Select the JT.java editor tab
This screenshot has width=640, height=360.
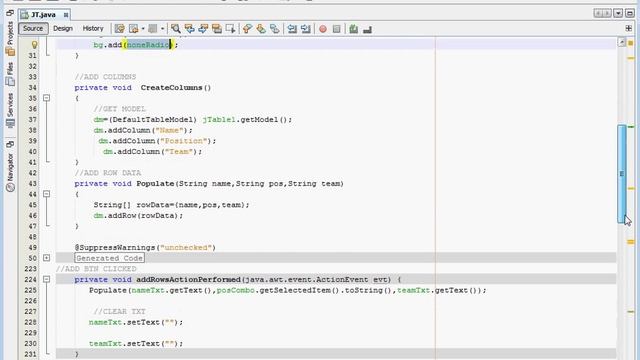[44, 15]
